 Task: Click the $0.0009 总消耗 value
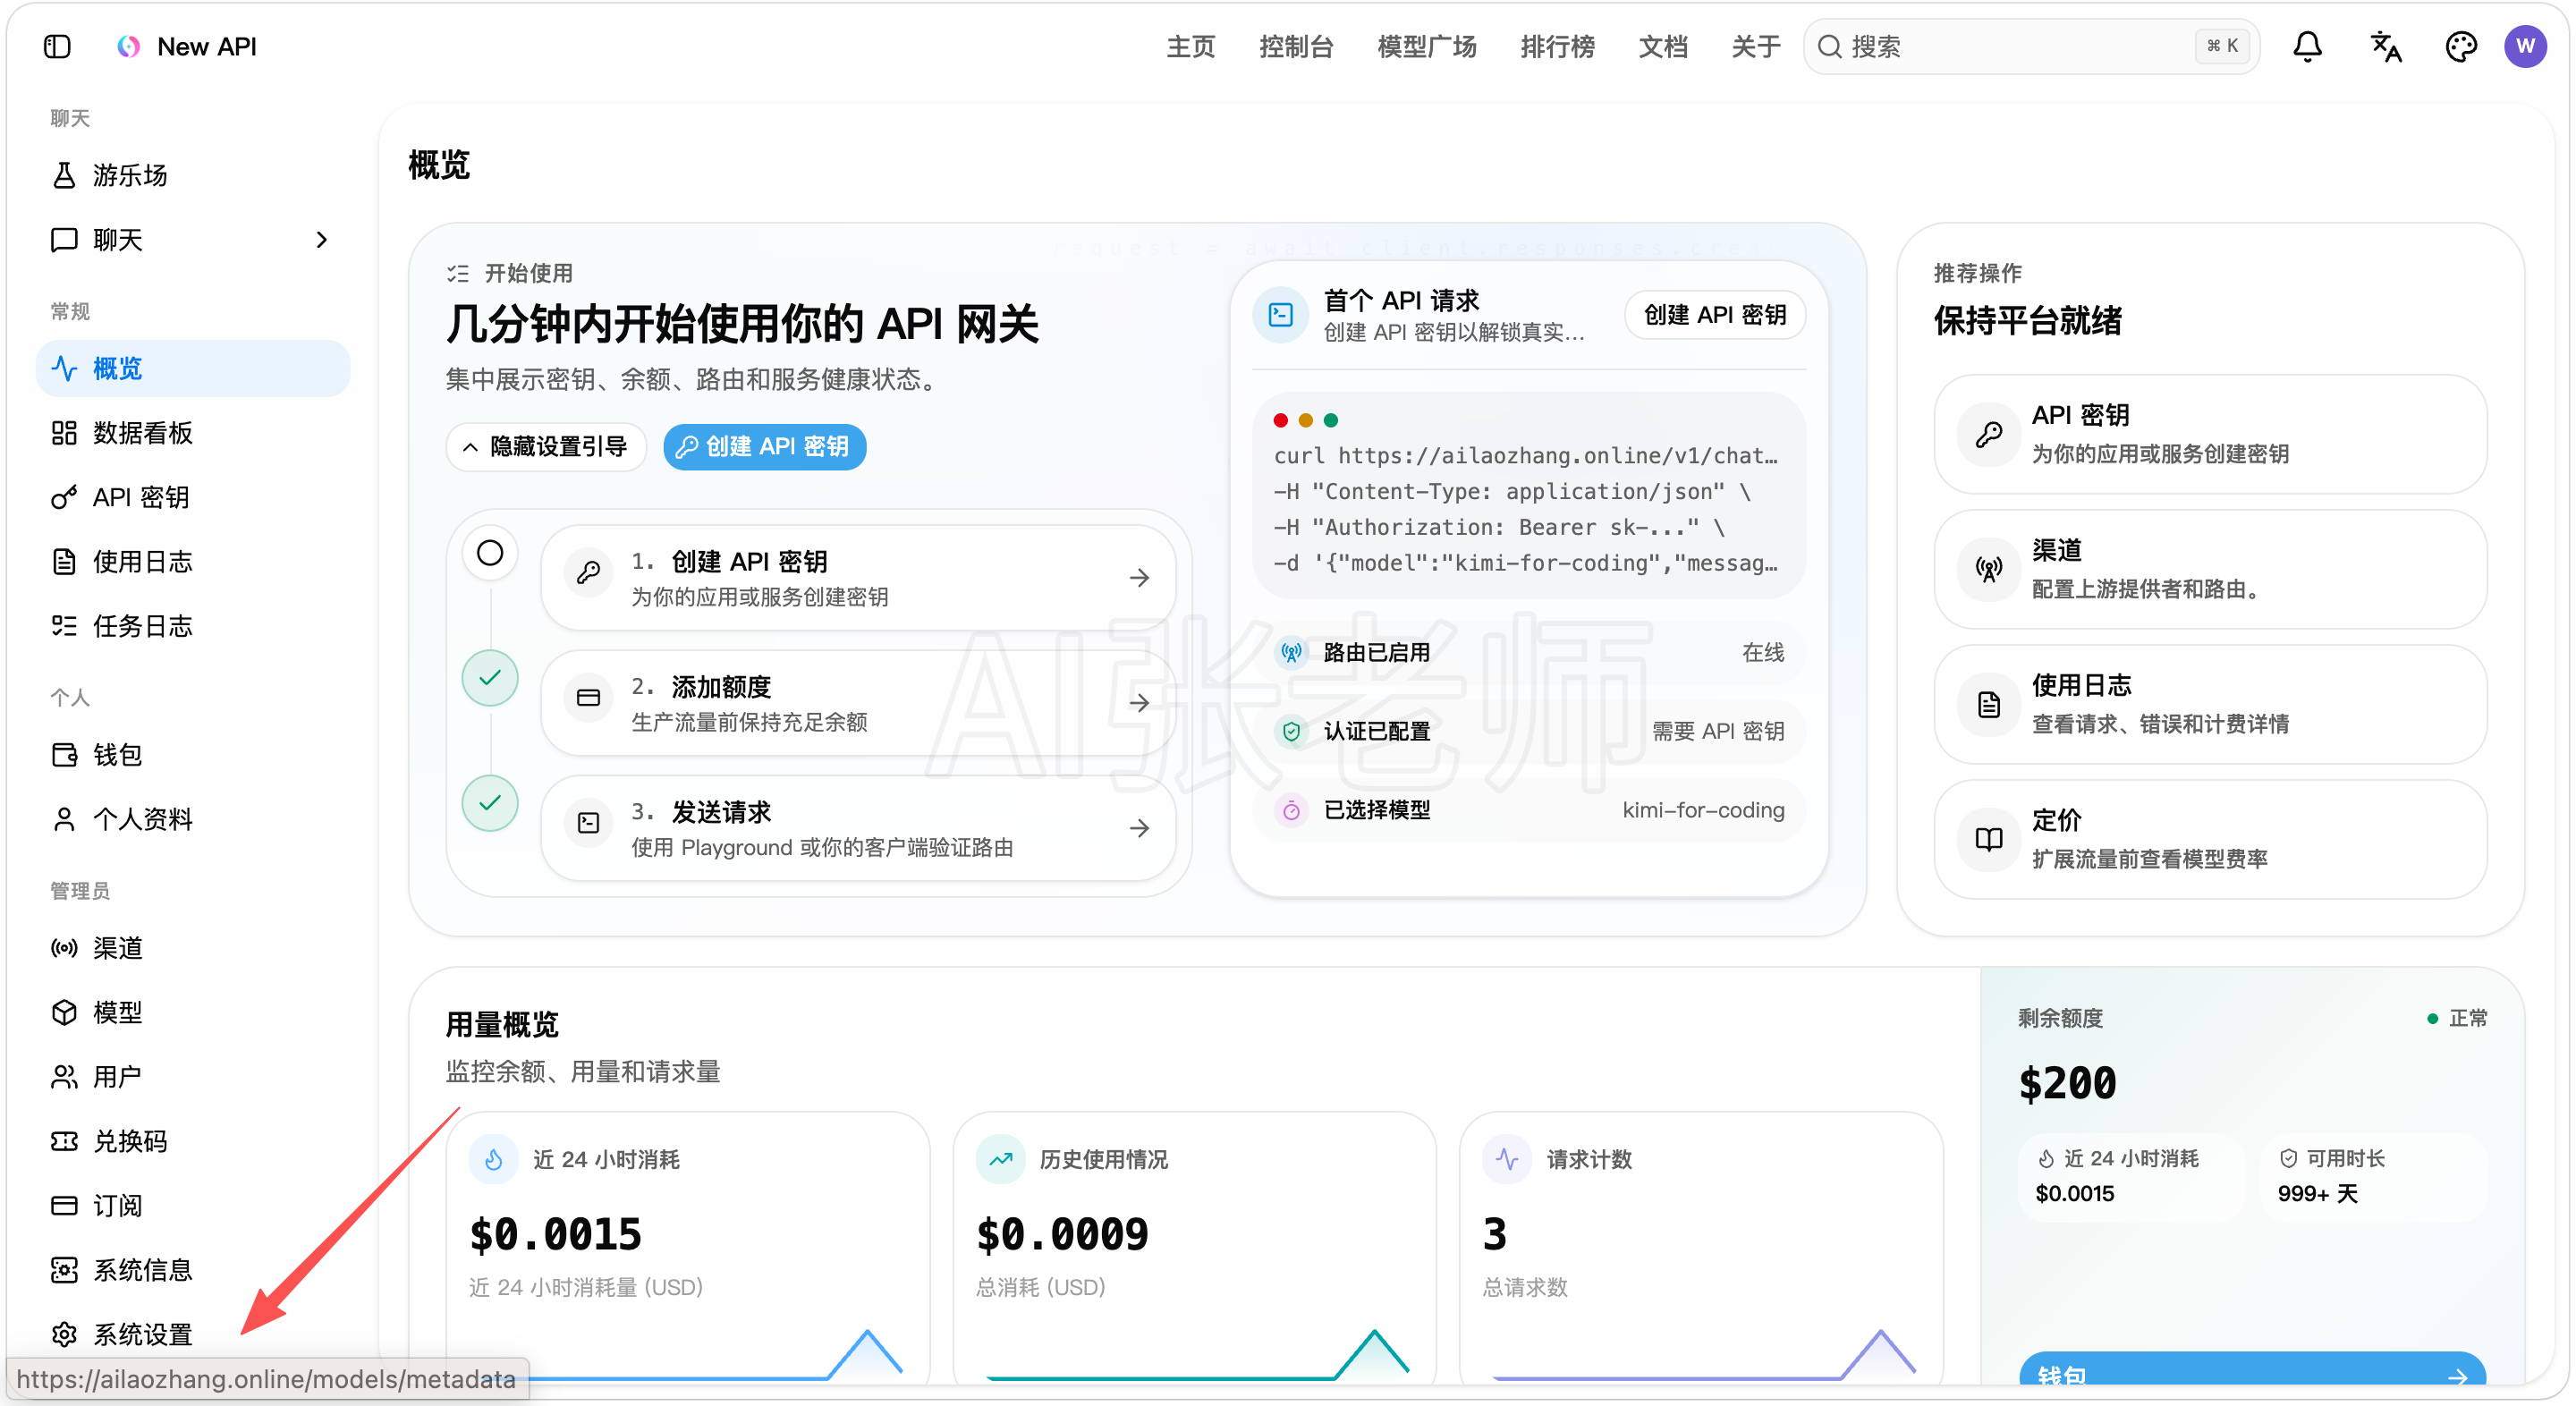[x=1062, y=1235]
